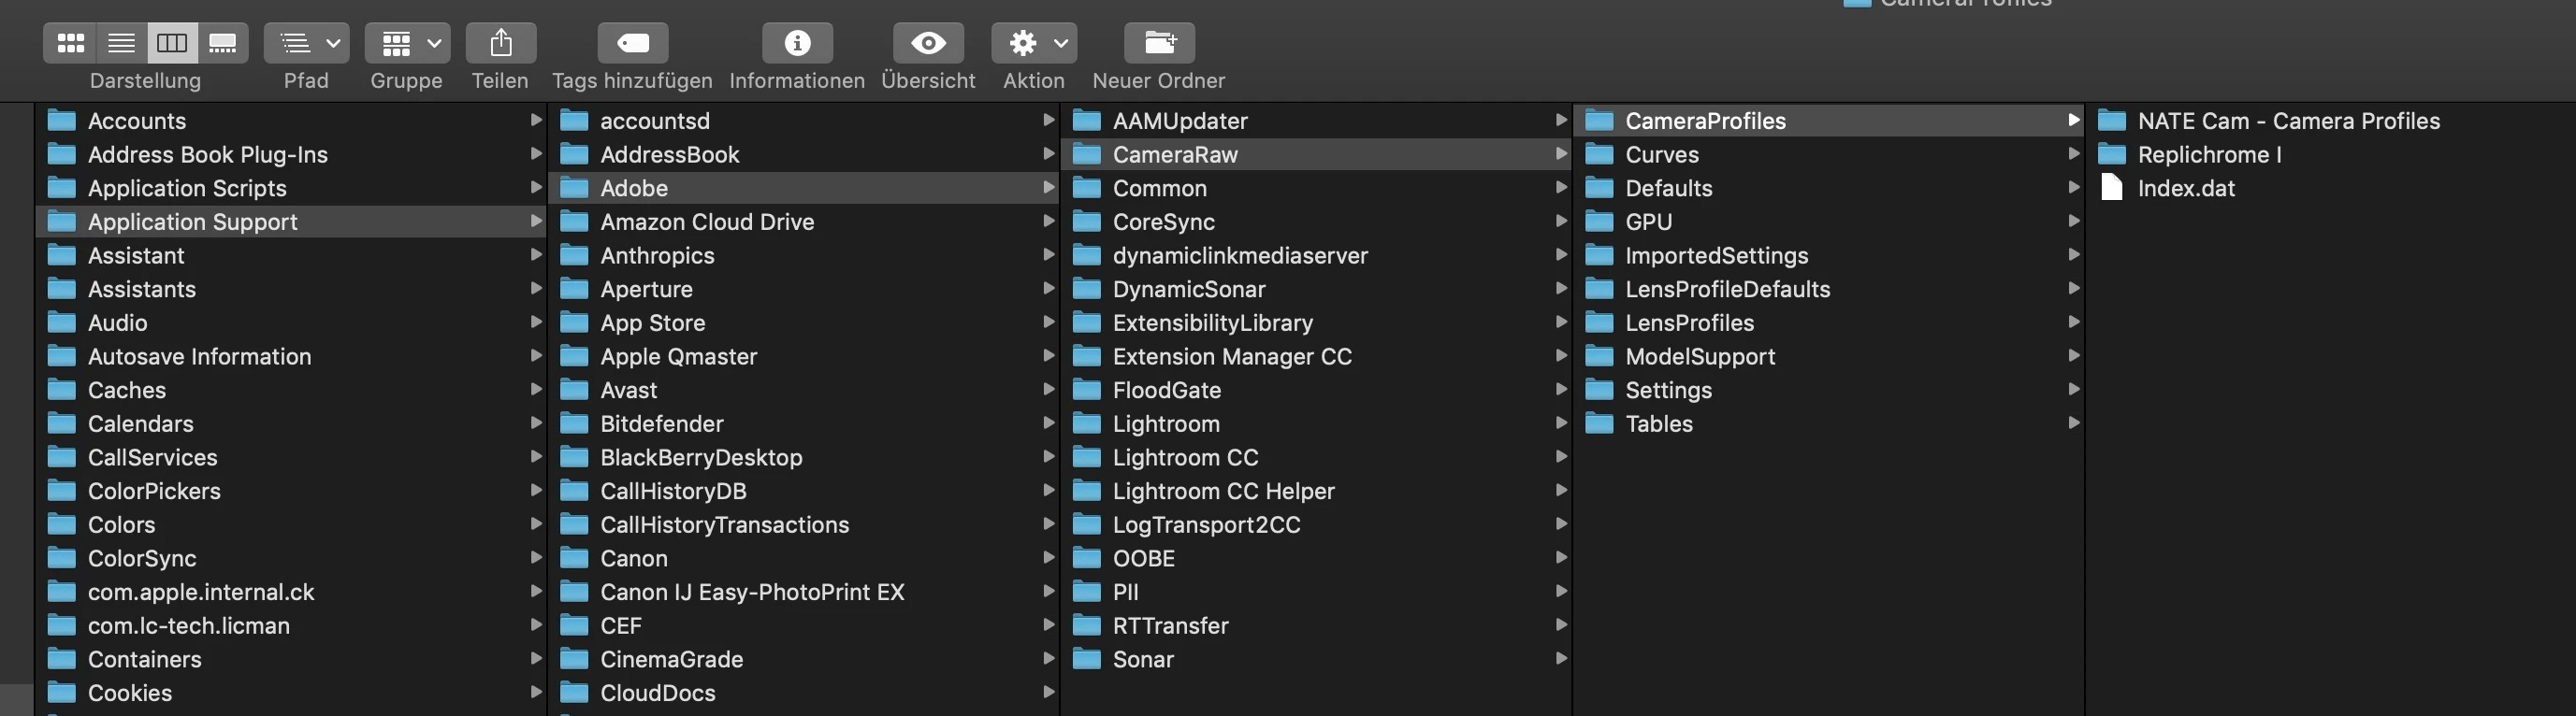Open the Caches folder icon

point(62,390)
